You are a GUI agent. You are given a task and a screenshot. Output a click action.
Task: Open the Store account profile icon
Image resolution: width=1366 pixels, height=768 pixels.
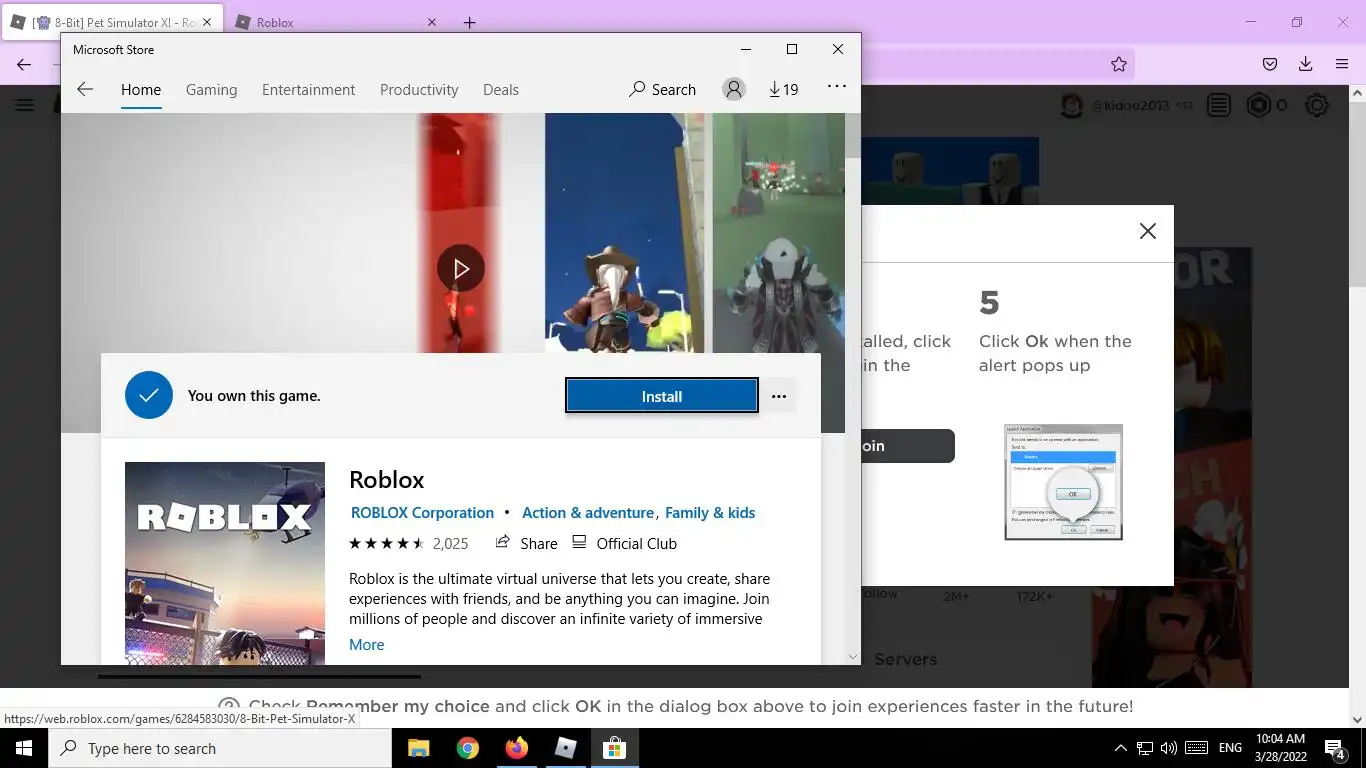coord(734,89)
